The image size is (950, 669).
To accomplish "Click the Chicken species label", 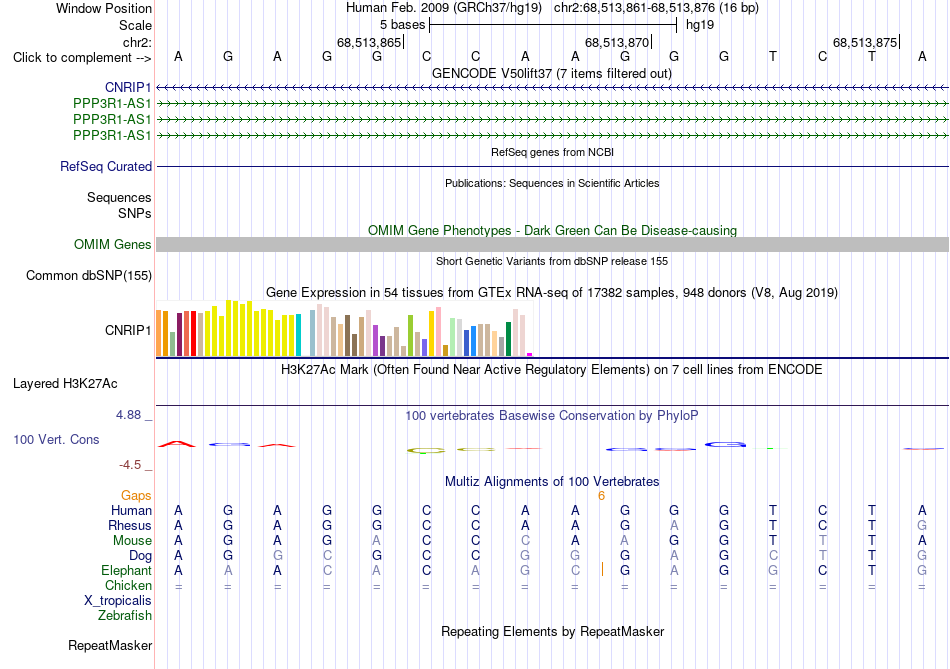I will coord(128,585).
